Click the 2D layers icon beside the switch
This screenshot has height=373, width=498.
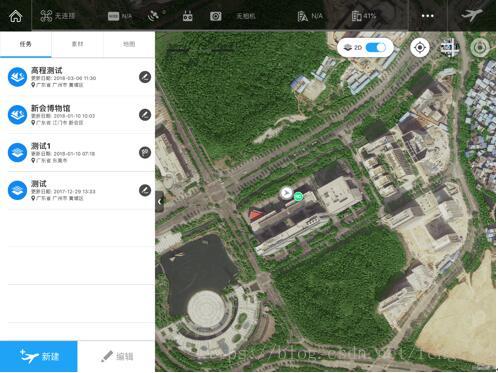pos(348,48)
